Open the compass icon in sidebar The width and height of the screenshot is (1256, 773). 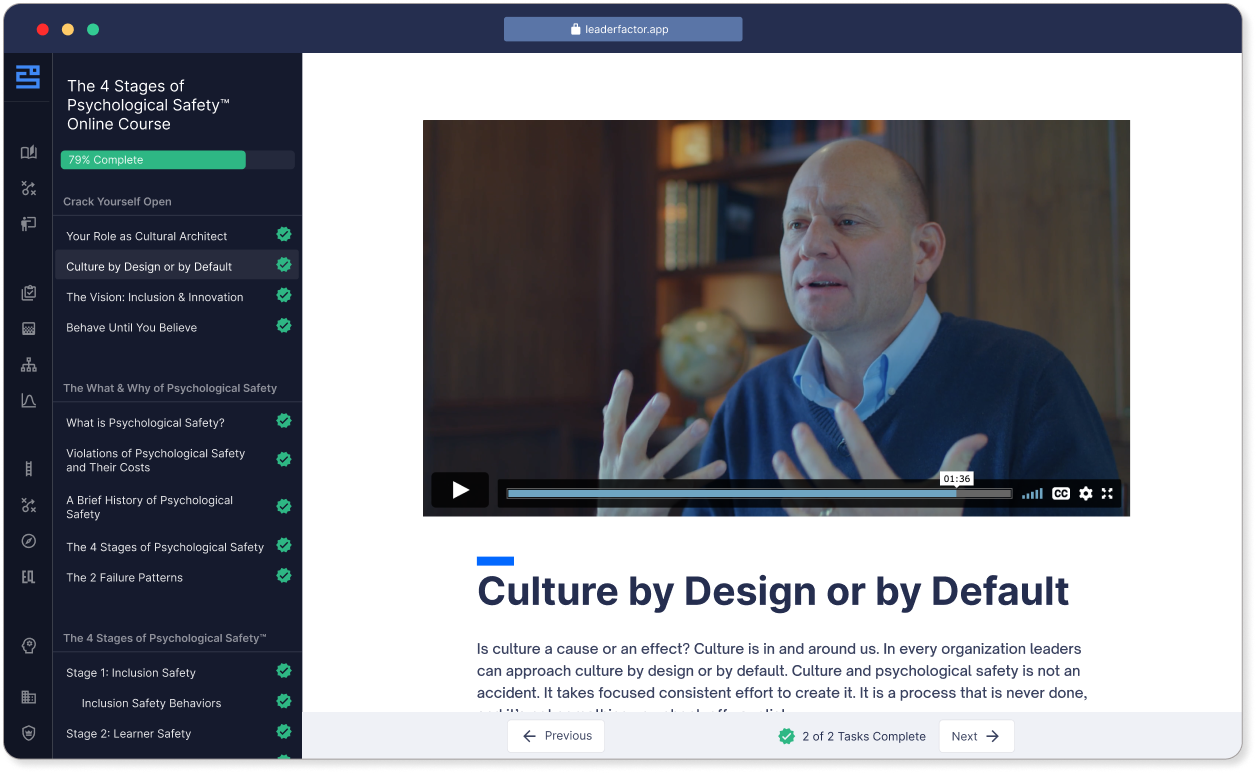(x=29, y=541)
